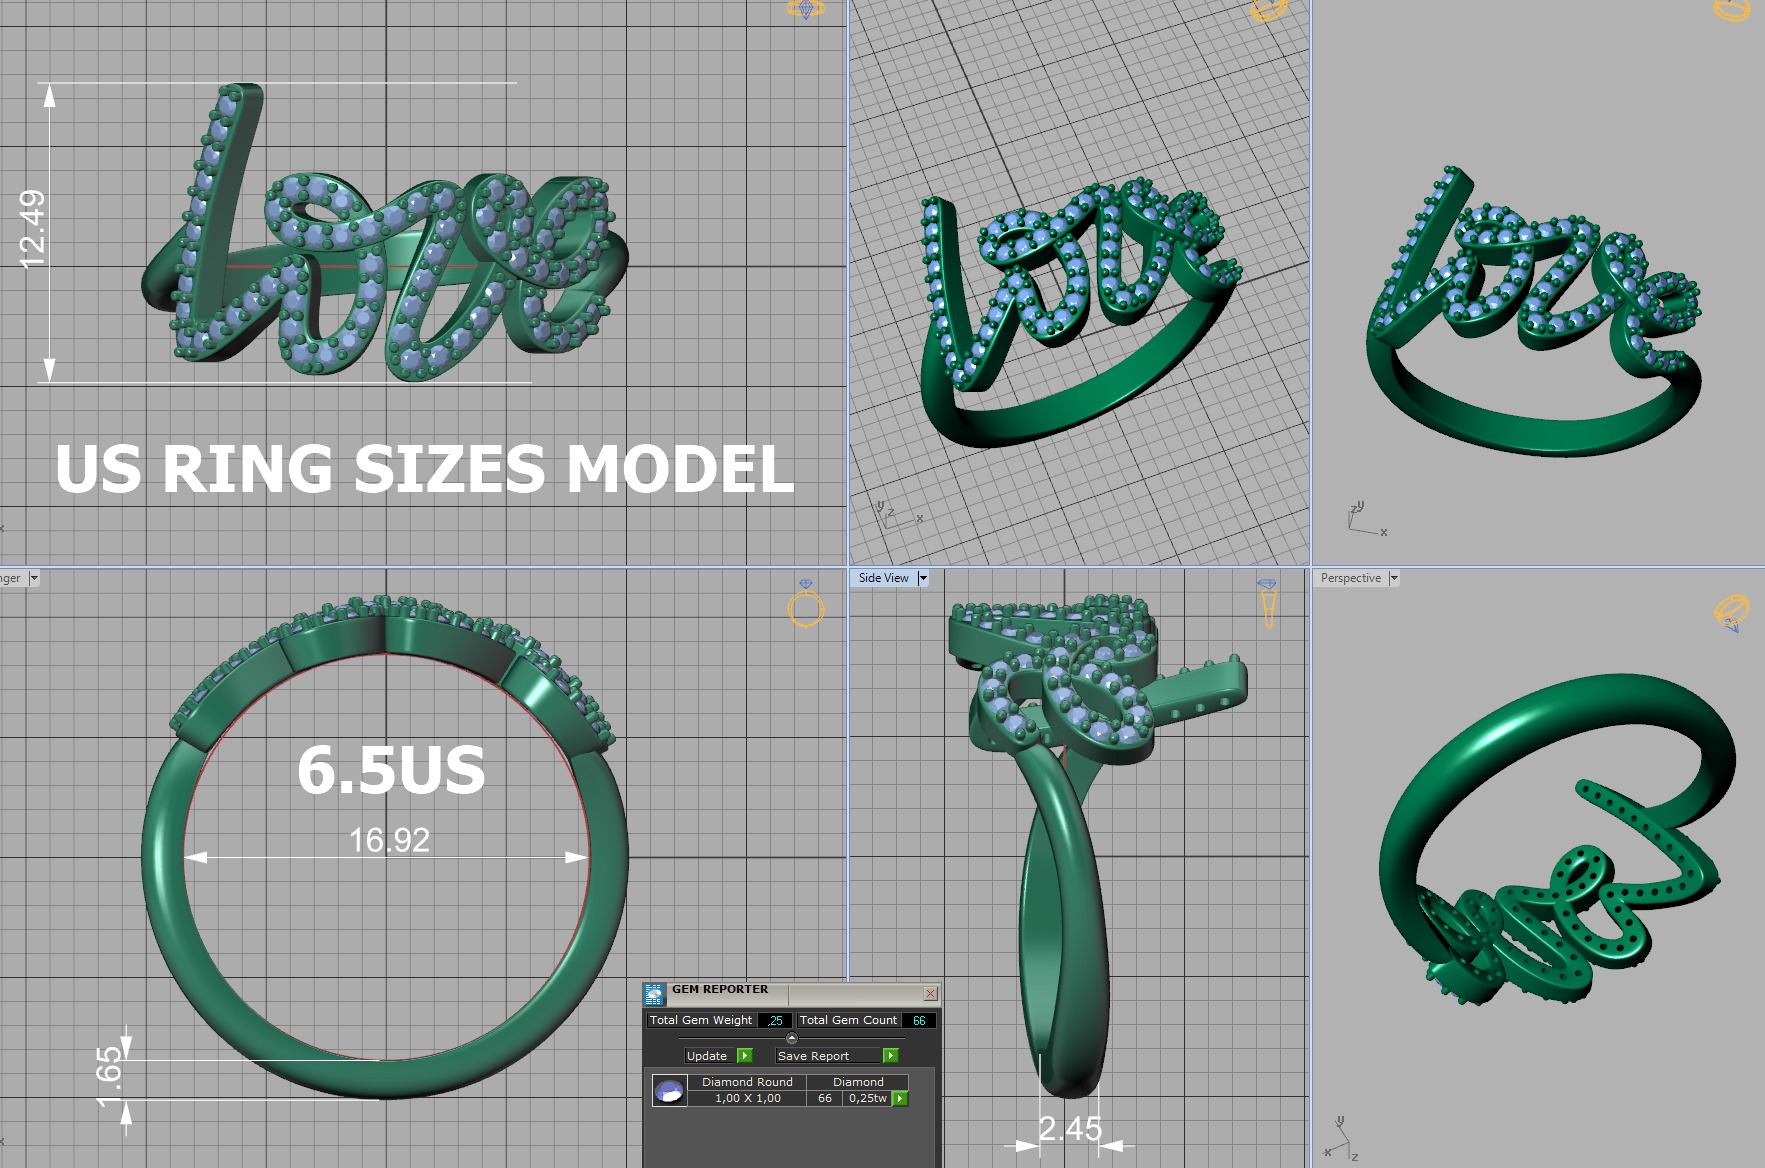1765x1168 pixels.
Task: Click the Side View ring profile icon
Action: coord(1267,603)
